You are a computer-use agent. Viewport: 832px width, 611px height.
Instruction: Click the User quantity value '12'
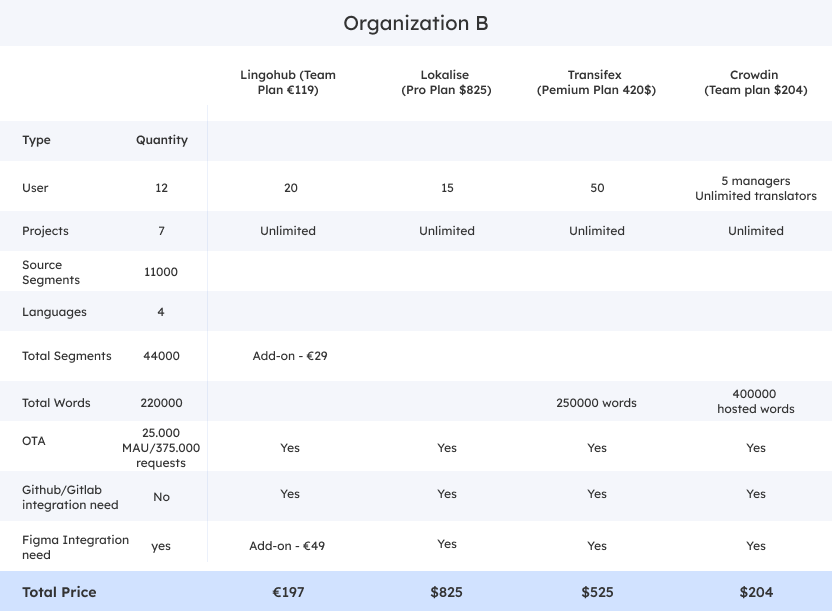pyautogui.click(x=161, y=188)
